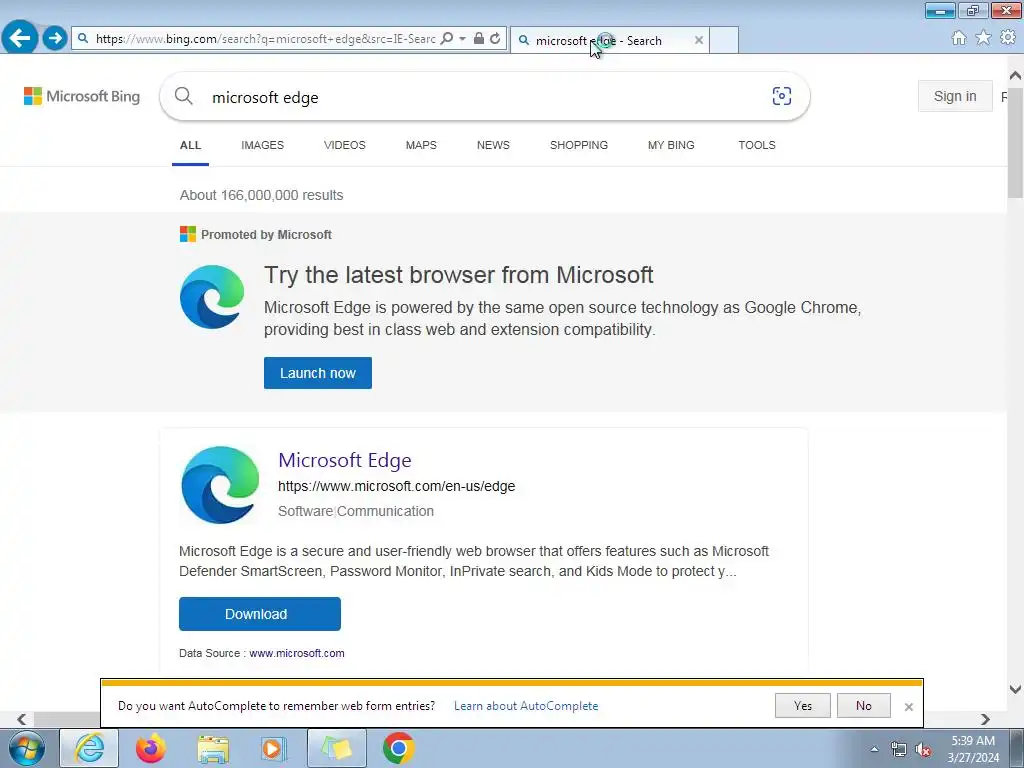
Task: Open the address bar autocomplete dropdown arrow
Action: [462, 39]
